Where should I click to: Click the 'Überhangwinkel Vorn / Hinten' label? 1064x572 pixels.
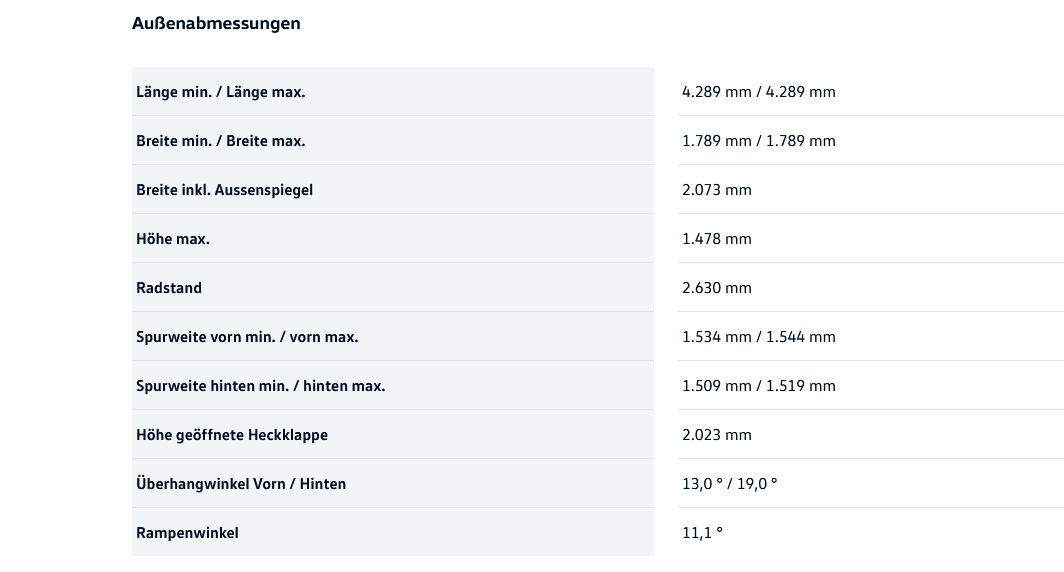tap(241, 484)
